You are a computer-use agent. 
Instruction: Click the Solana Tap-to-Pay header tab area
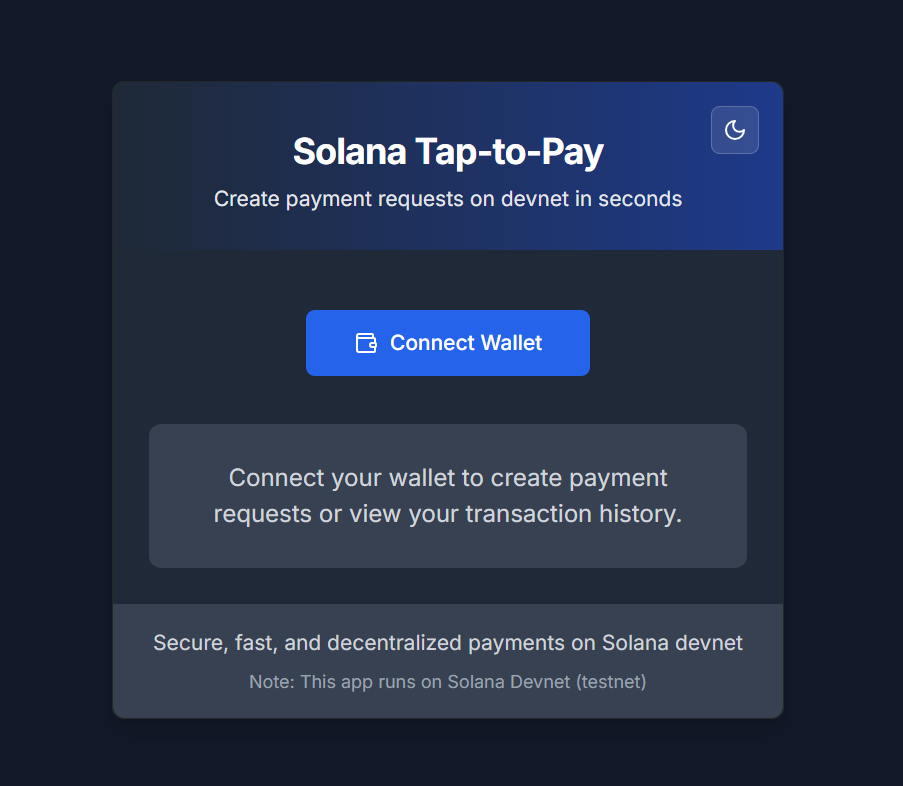(x=447, y=151)
